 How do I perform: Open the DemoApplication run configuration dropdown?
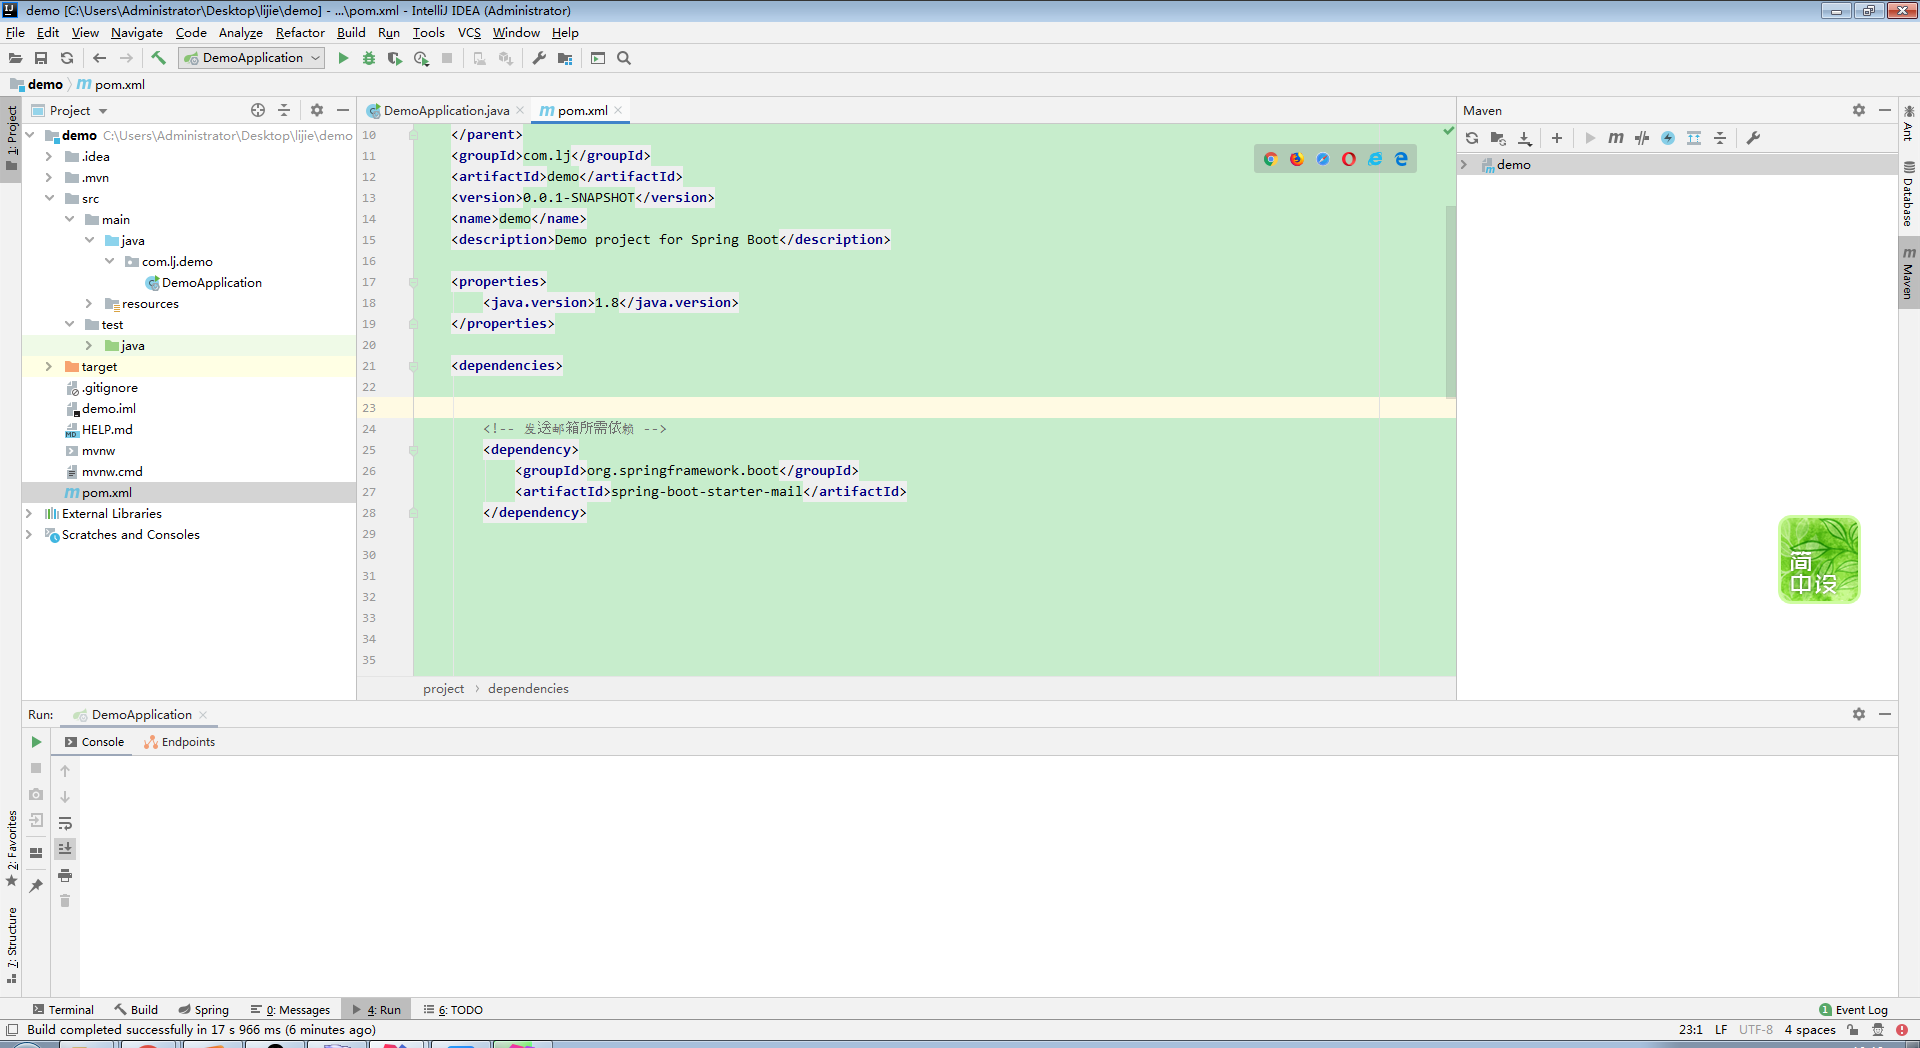[x=252, y=58]
